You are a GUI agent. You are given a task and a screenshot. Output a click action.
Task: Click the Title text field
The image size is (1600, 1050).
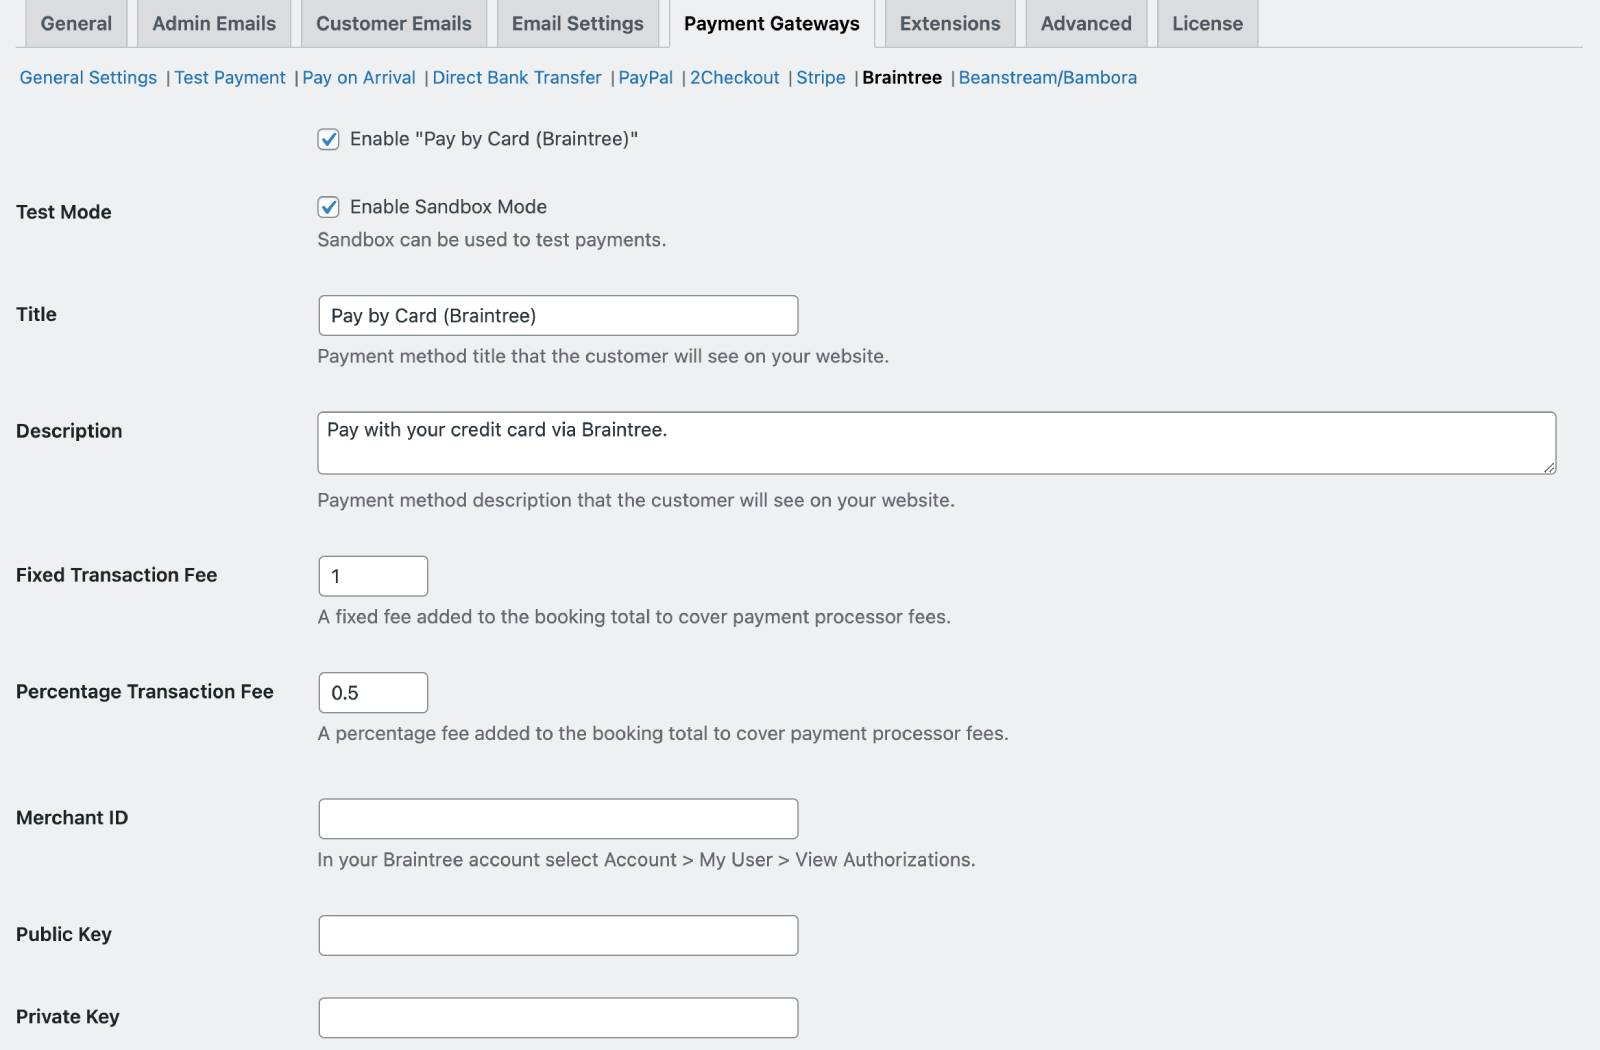[x=558, y=316]
